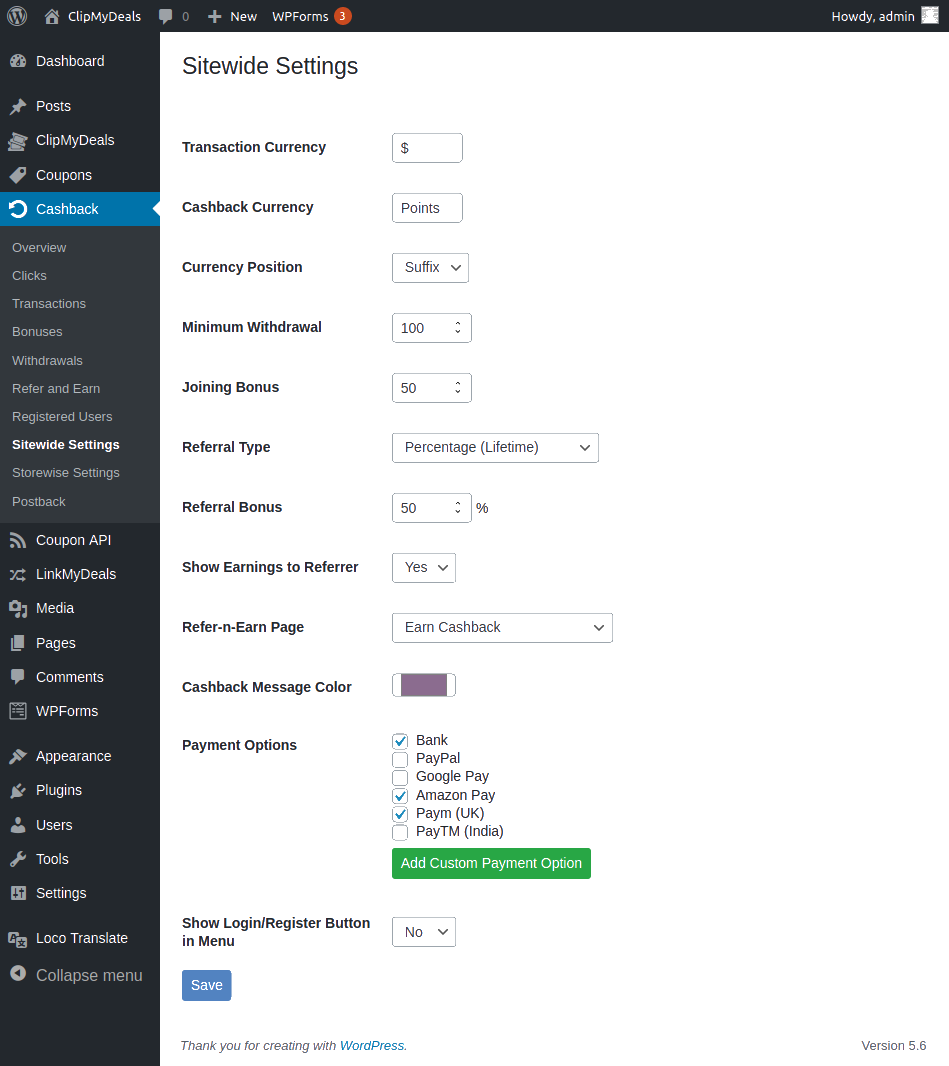The image size is (949, 1066).
Task: Click the Joining Bonus number field
Action: (x=432, y=388)
